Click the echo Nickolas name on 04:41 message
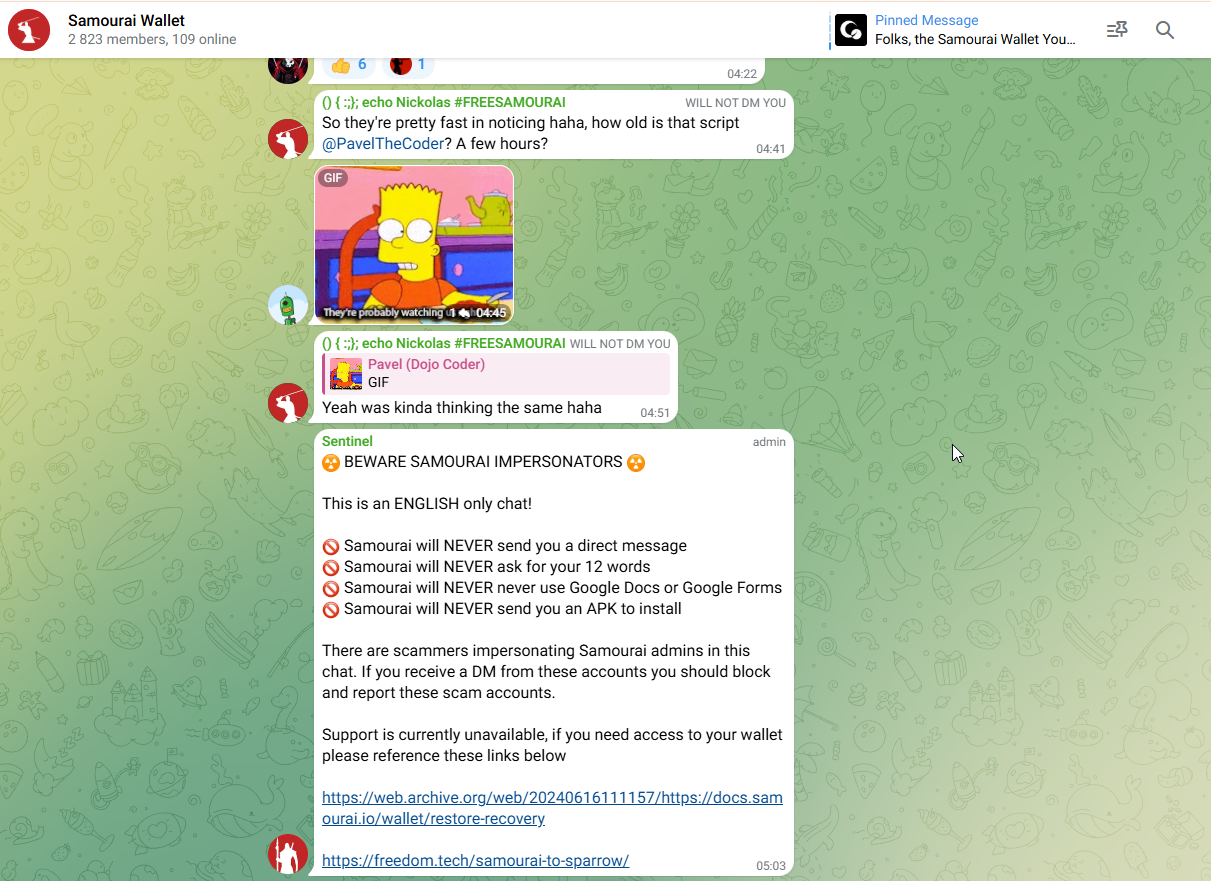 pyautogui.click(x=444, y=102)
